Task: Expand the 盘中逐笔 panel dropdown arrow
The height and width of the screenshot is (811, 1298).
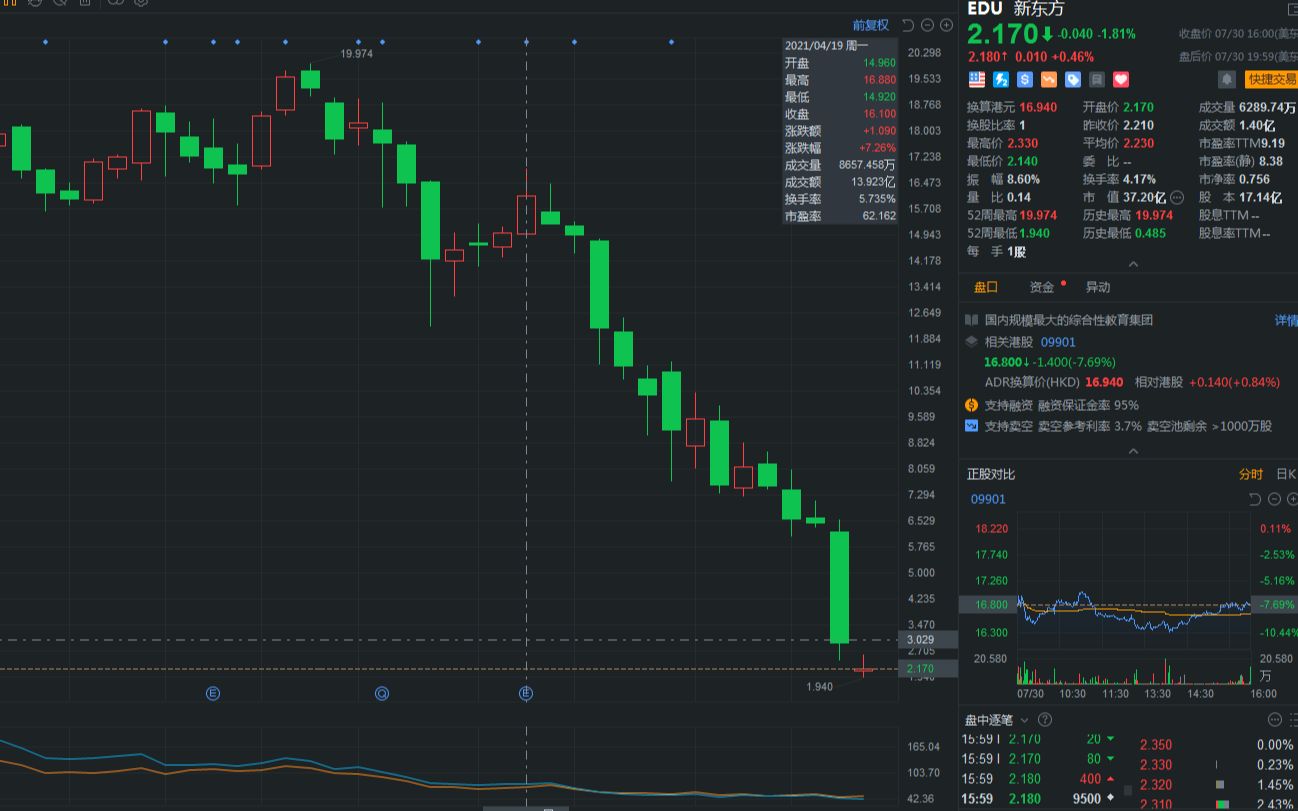Action: click(x=1025, y=720)
